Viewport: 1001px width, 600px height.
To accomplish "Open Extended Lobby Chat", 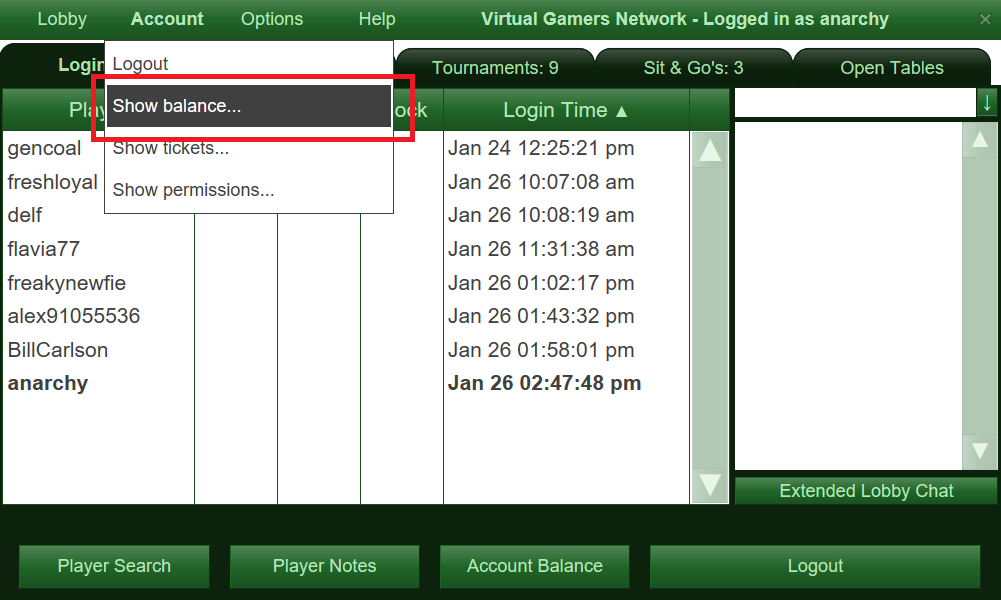I will pyautogui.click(x=866, y=491).
